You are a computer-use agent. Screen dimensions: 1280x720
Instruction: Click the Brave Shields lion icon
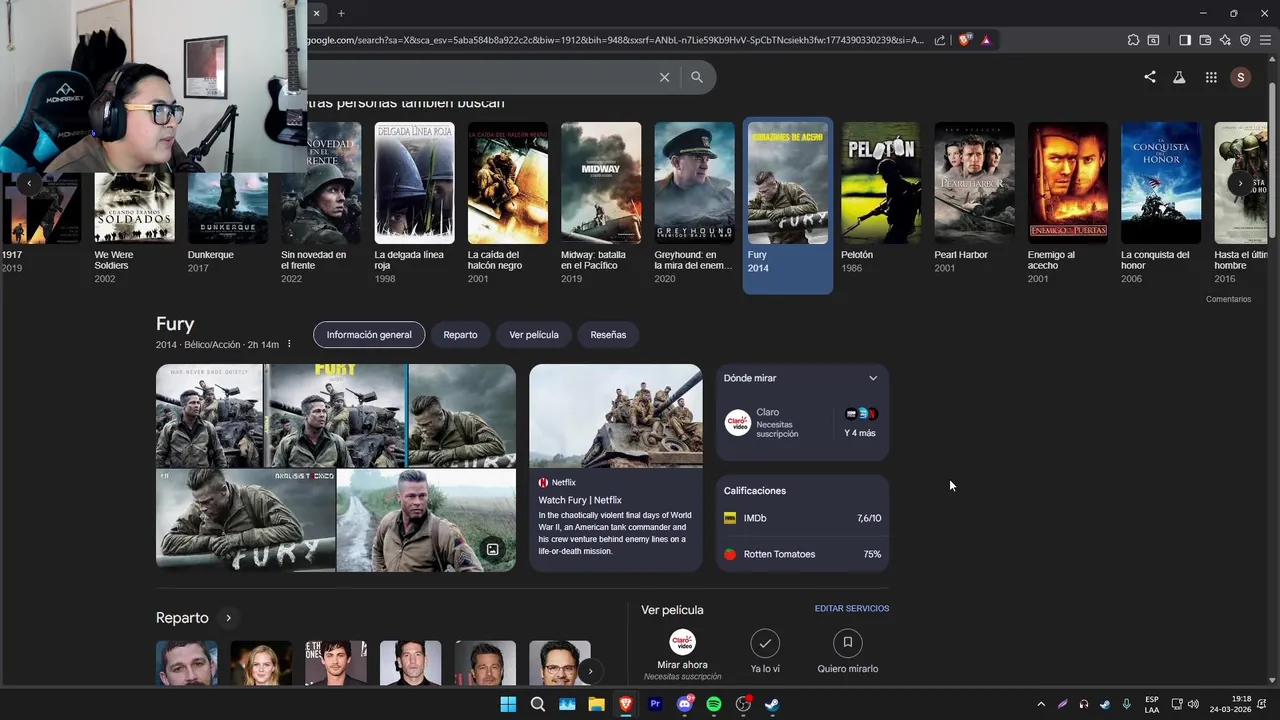pyautogui.click(x=964, y=40)
